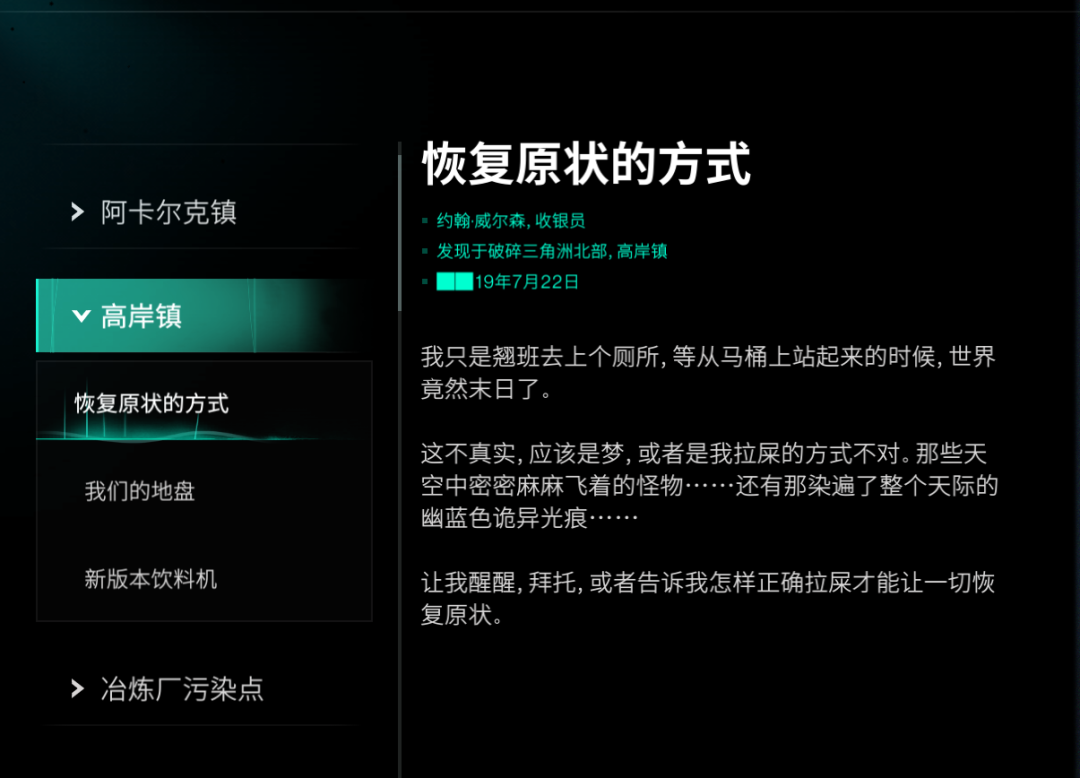Image resolution: width=1080 pixels, height=778 pixels.
Task: Open the 新版本饮料机 entry
Action: point(150,579)
